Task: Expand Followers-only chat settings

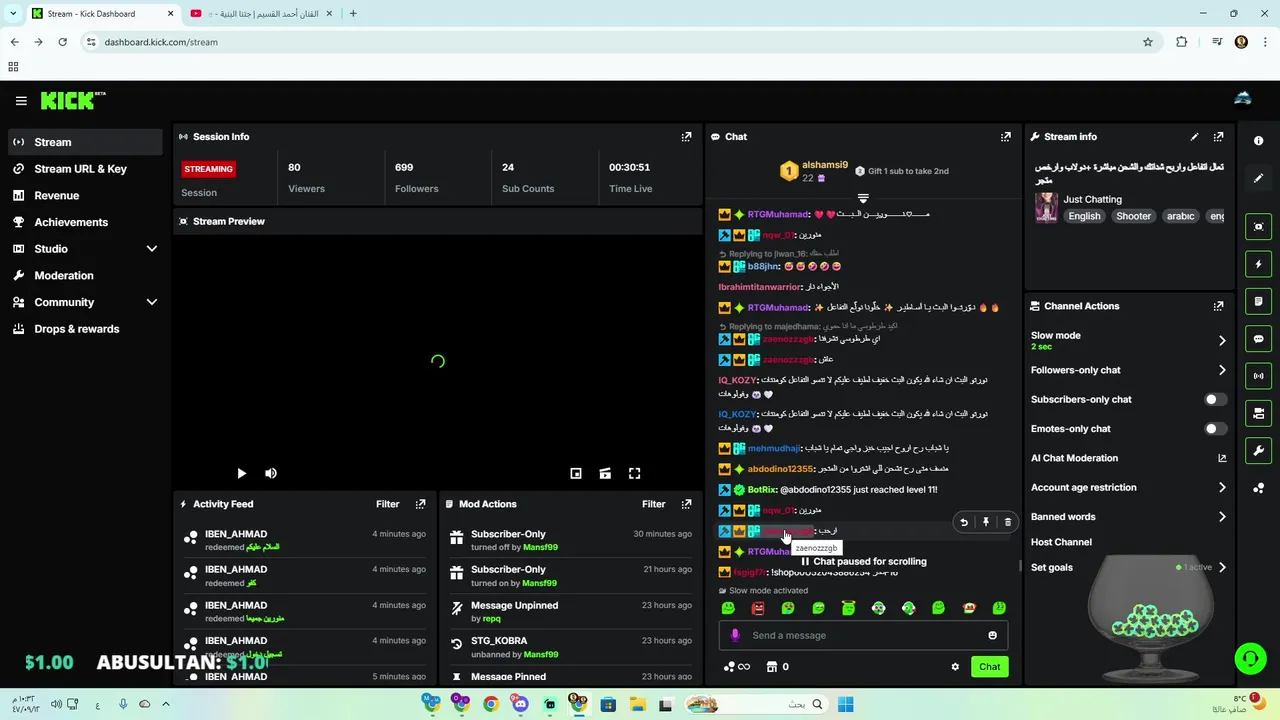Action: (x=1221, y=370)
